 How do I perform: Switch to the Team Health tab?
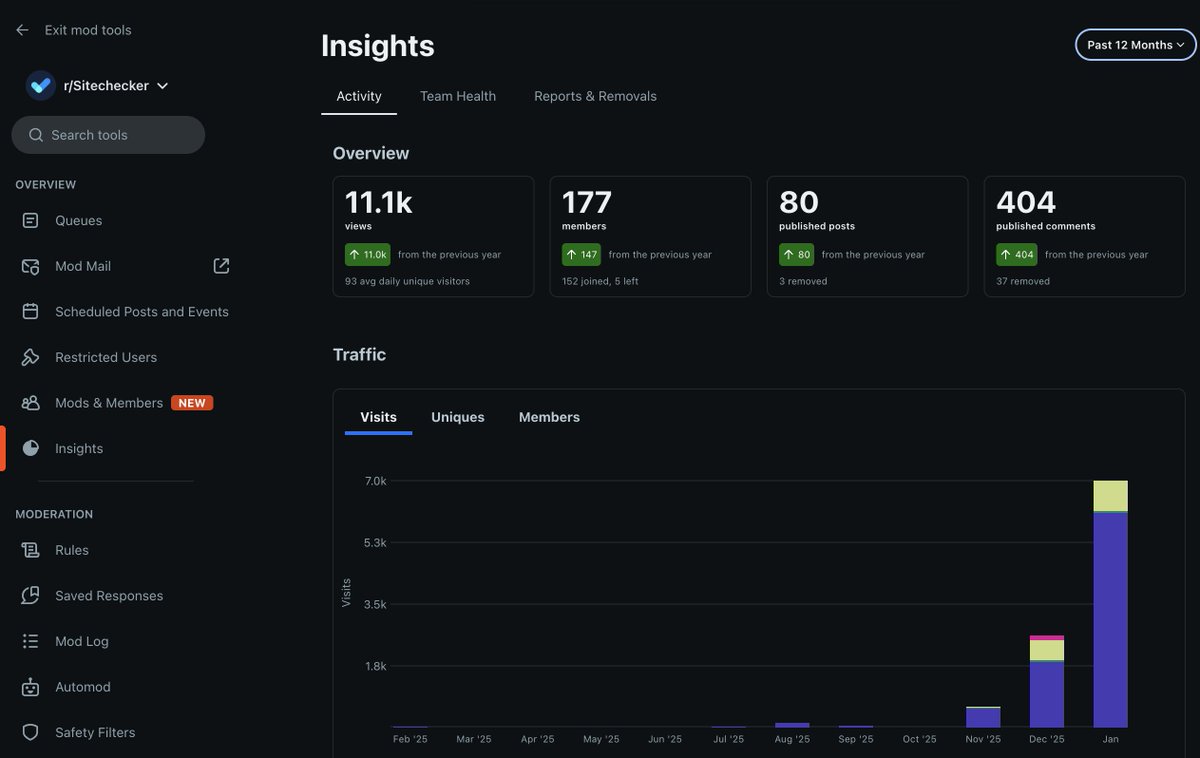point(458,95)
